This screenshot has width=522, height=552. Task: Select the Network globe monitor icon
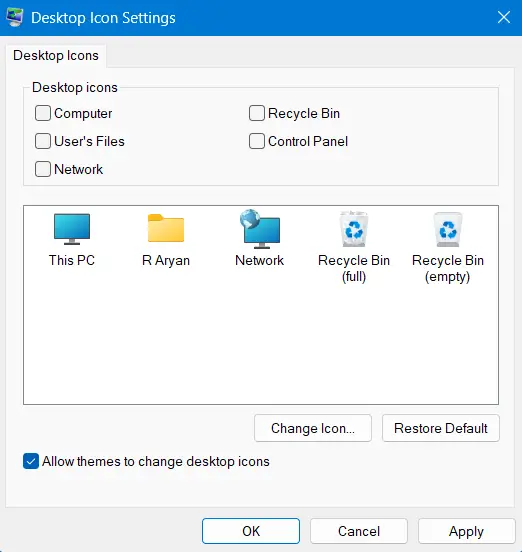[x=260, y=229]
